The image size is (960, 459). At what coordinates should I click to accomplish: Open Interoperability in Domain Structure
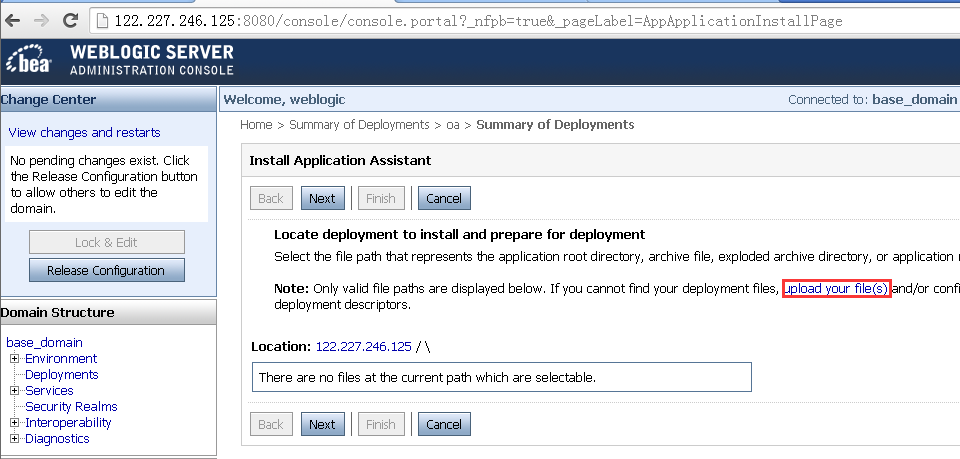(x=68, y=422)
